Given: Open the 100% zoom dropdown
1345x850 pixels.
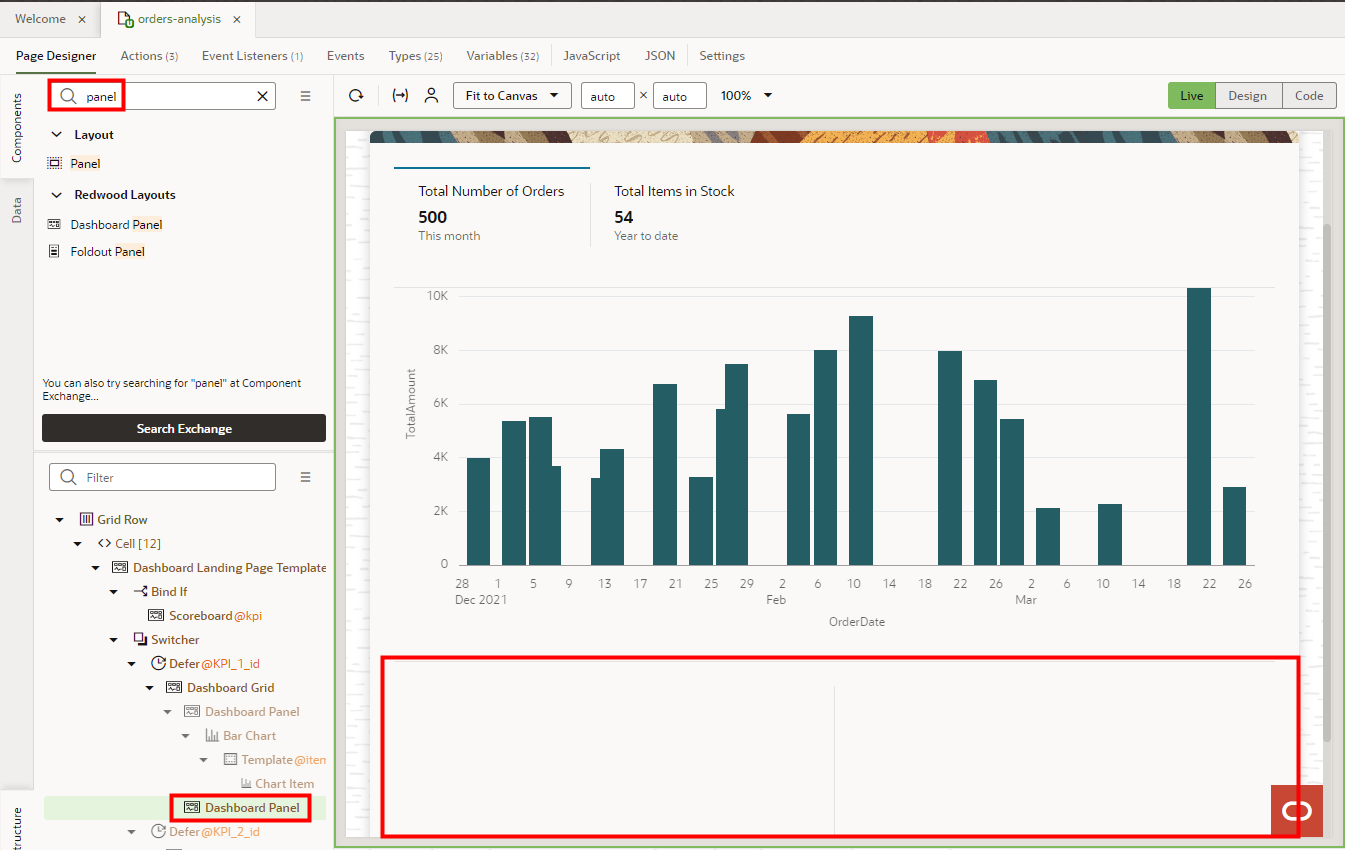Looking at the screenshot, I should pos(746,95).
